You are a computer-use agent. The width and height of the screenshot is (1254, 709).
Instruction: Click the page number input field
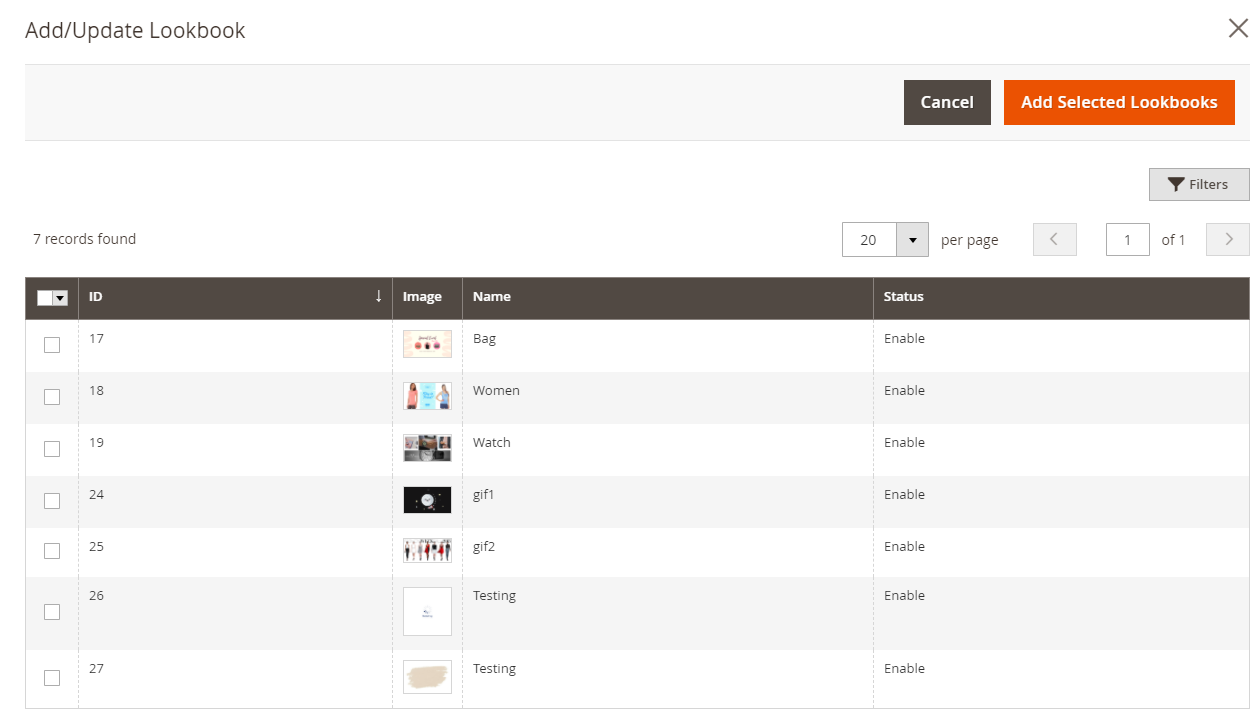(1127, 240)
